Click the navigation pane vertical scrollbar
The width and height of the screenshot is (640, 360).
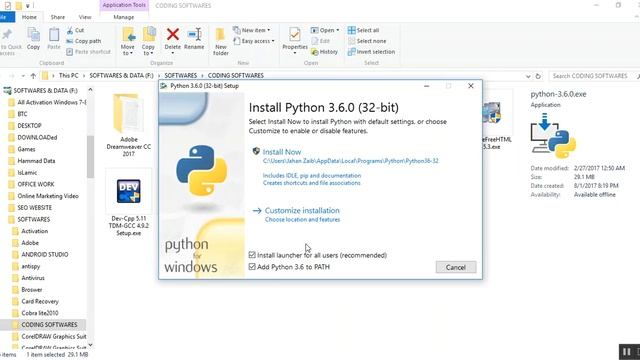(x=90, y=157)
